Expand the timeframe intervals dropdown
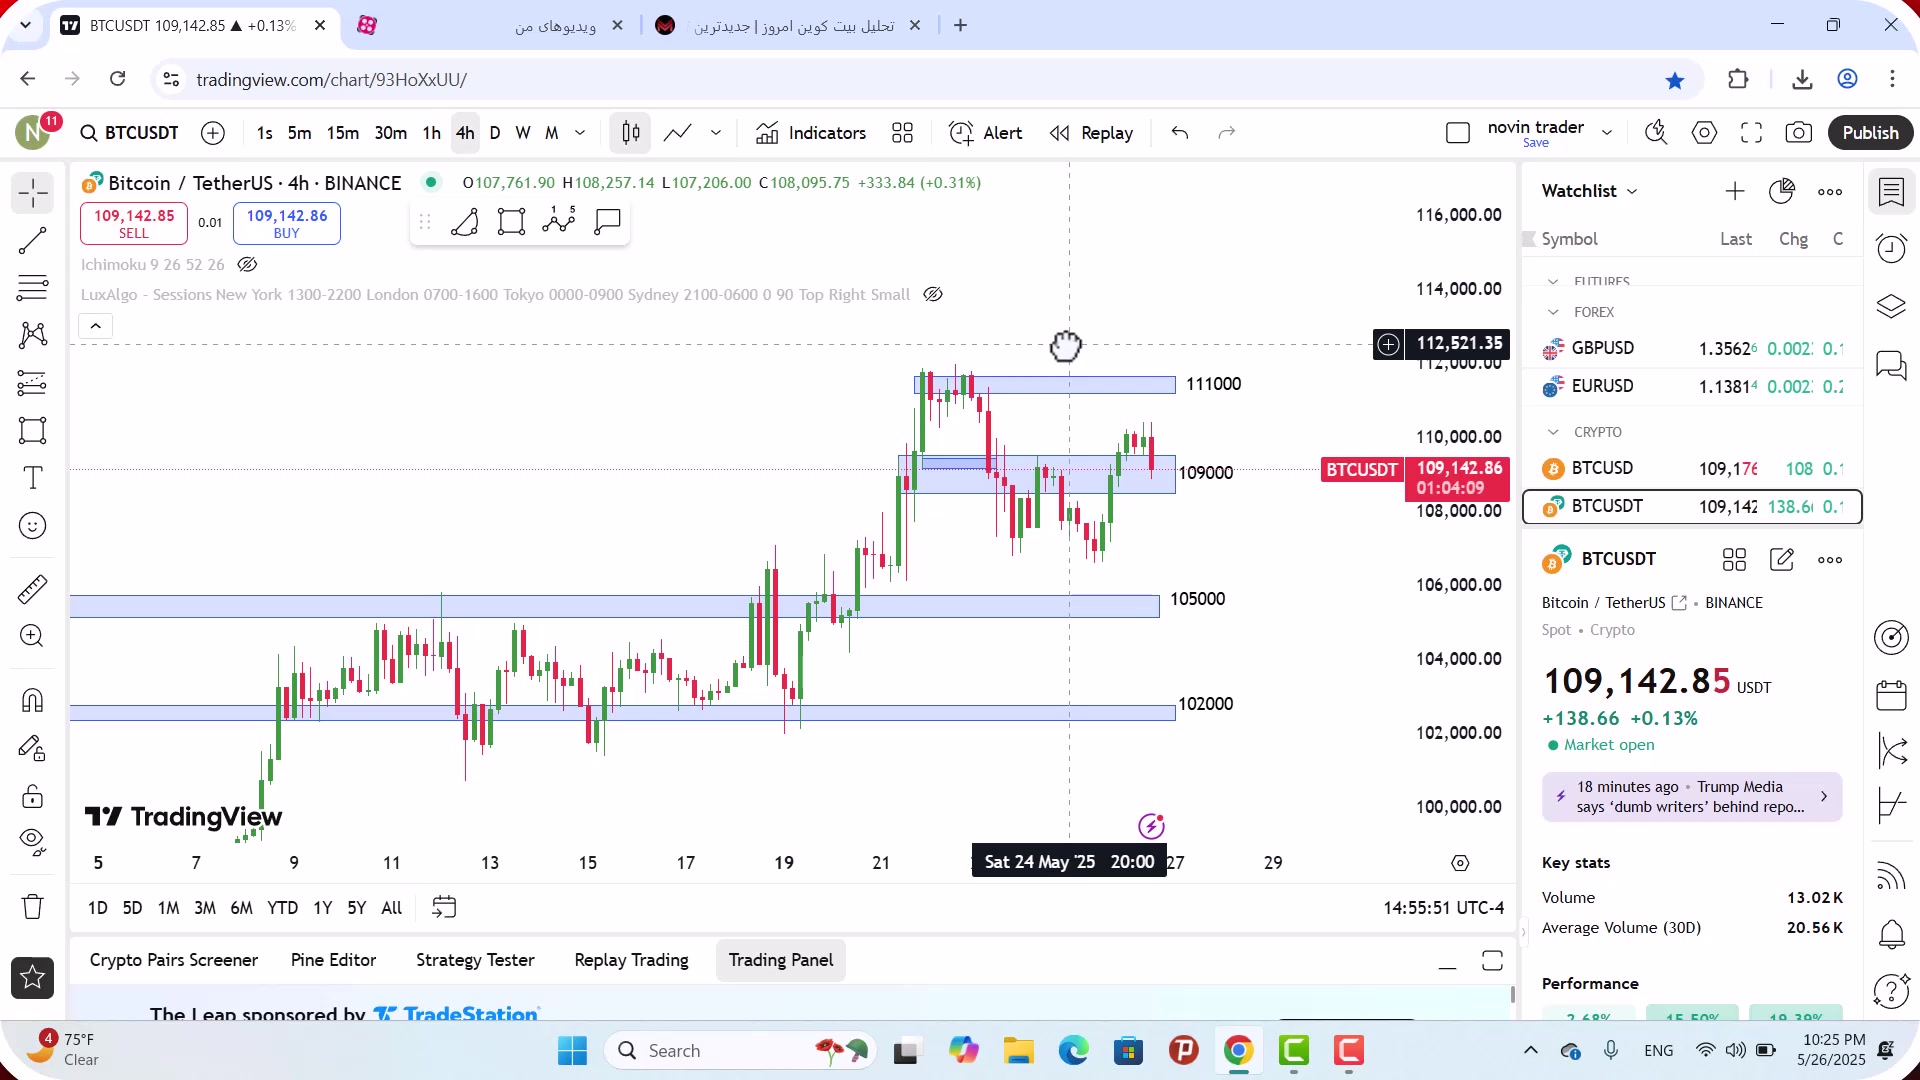The width and height of the screenshot is (1920, 1080). 580,133
